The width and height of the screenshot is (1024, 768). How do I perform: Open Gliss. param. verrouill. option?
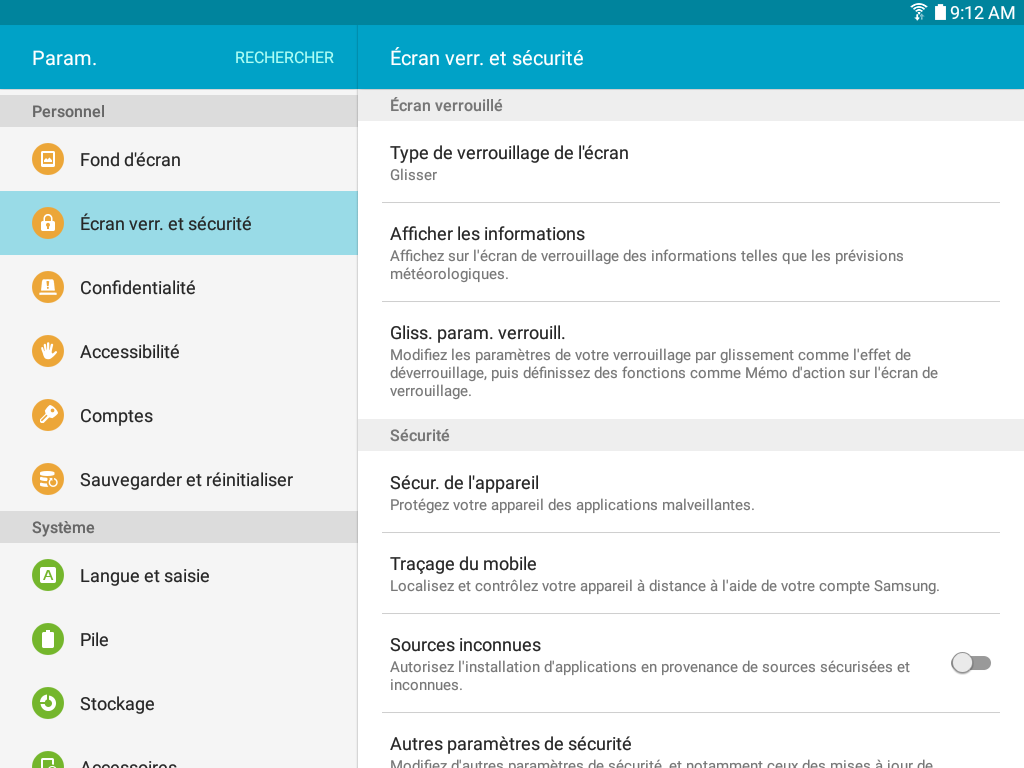tap(691, 360)
